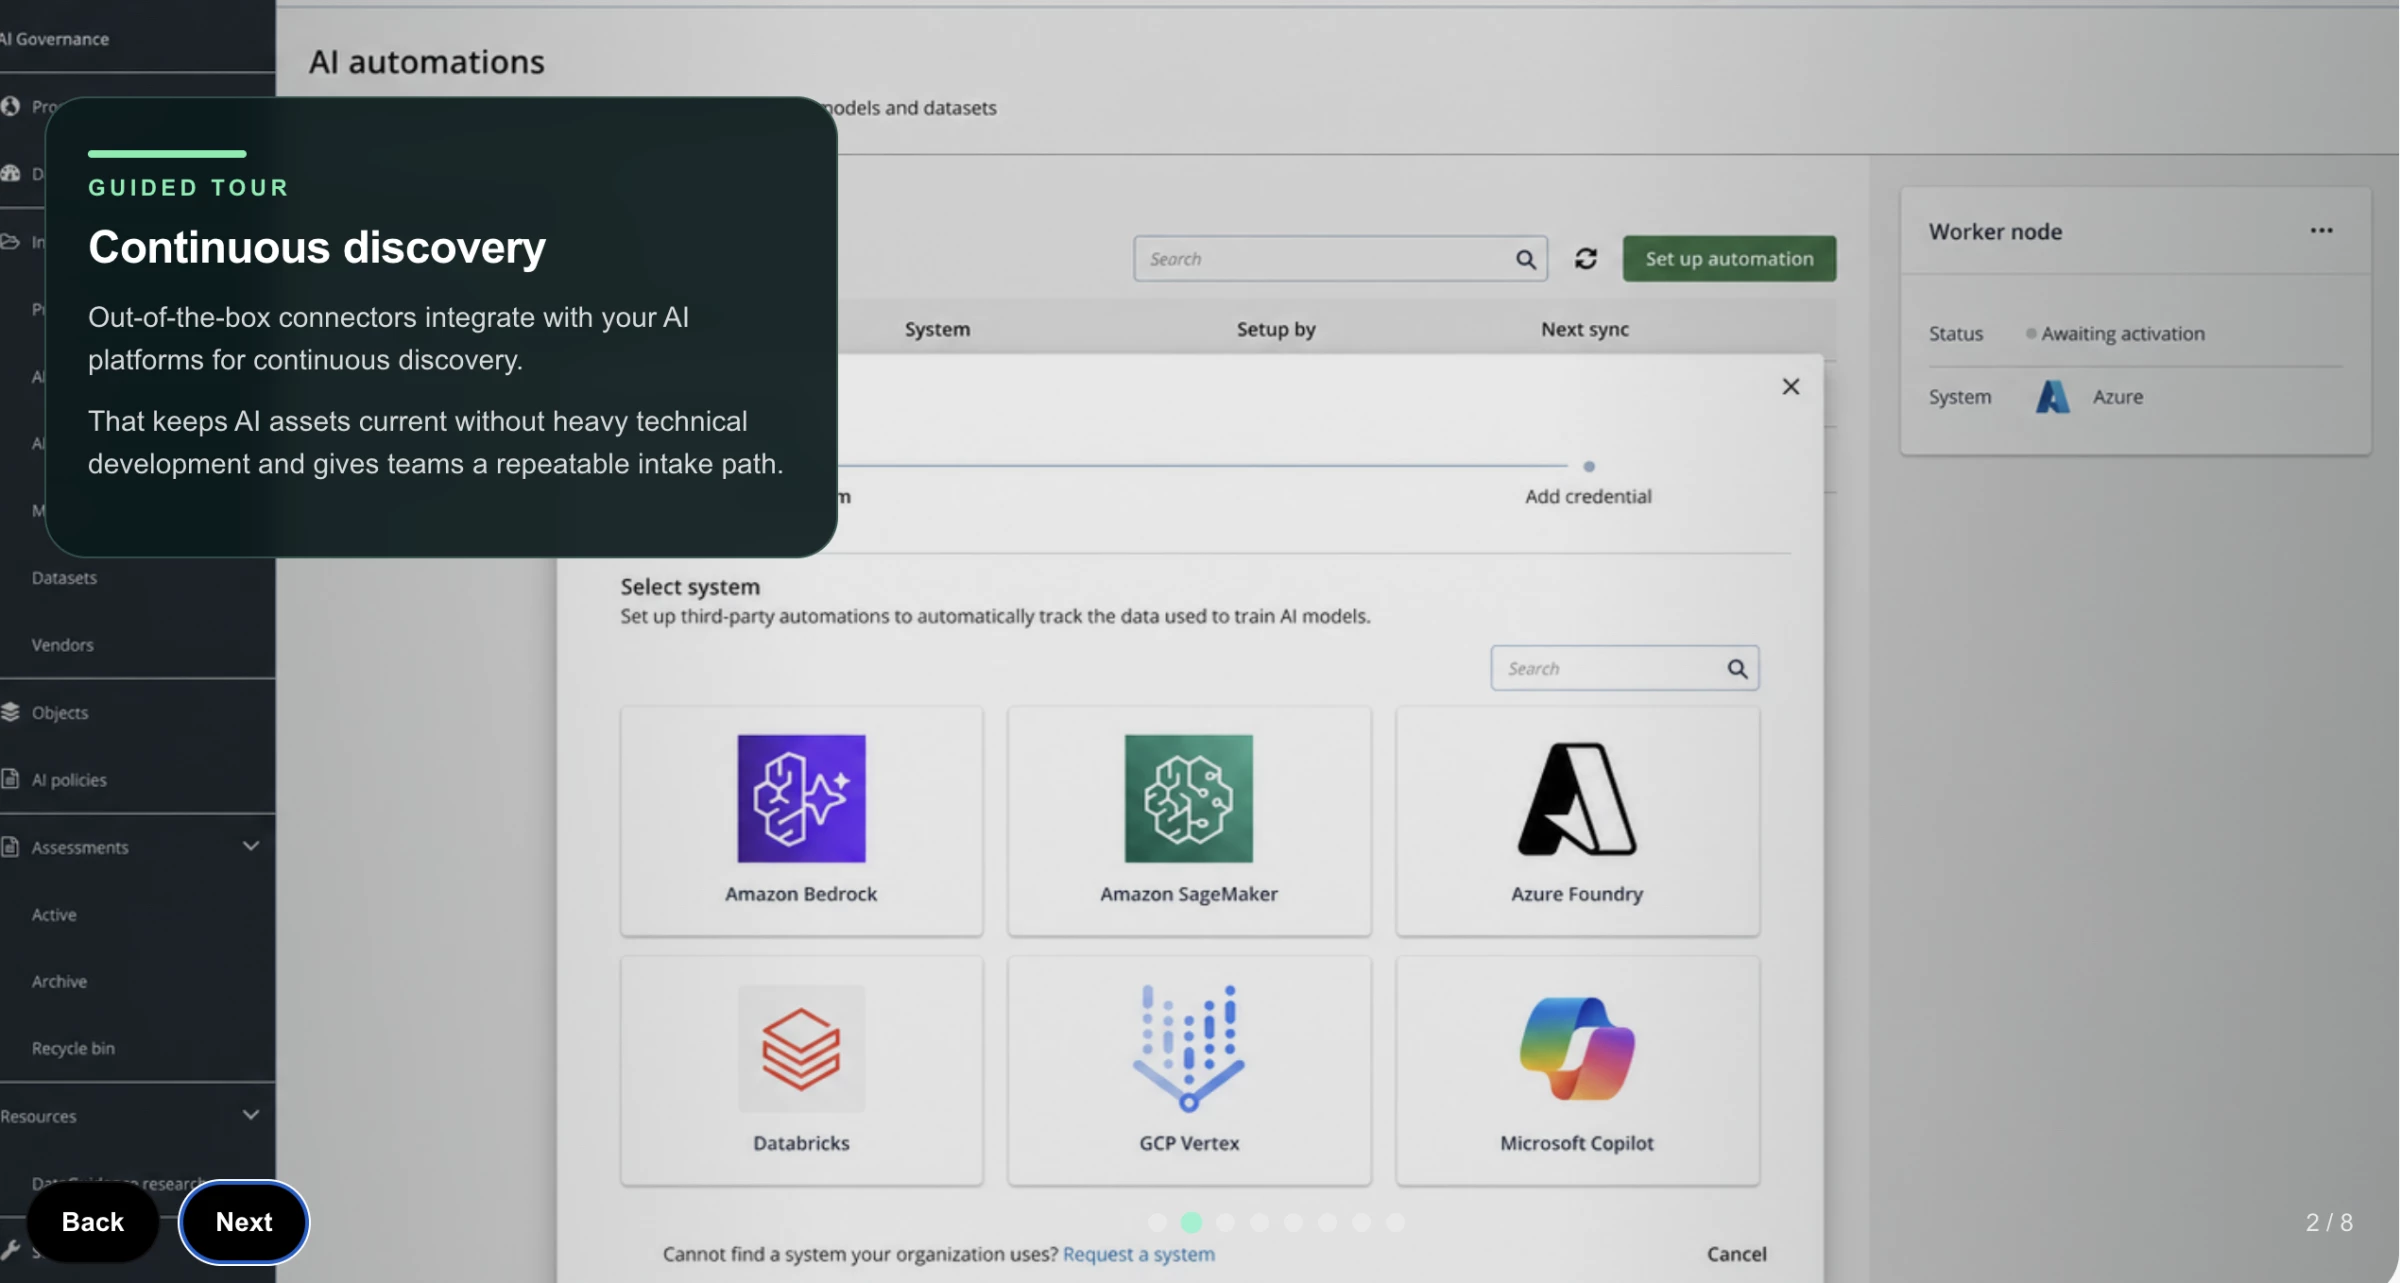Click the Objects stack icon in sidebar
Viewport: 2400px width, 1283px height.
click(11, 712)
